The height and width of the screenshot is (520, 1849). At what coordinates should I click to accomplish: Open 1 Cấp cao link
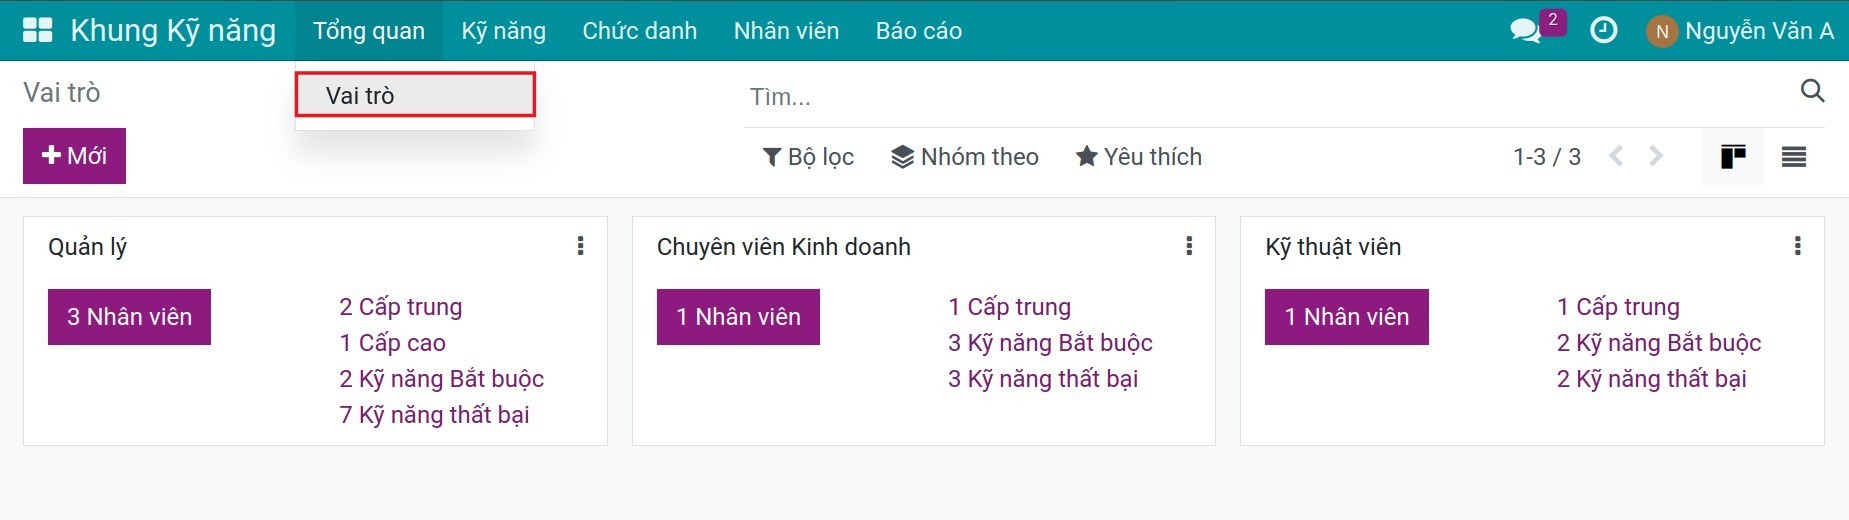click(392, 343)
